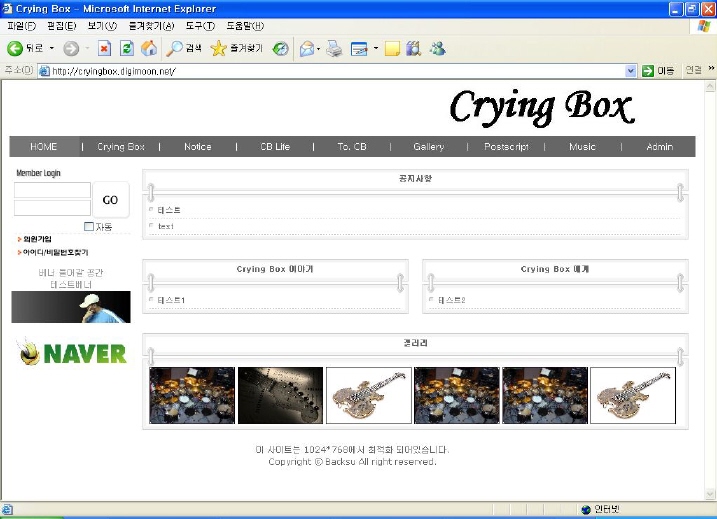Open the NAVER banner logo

[x=72, y=353]
